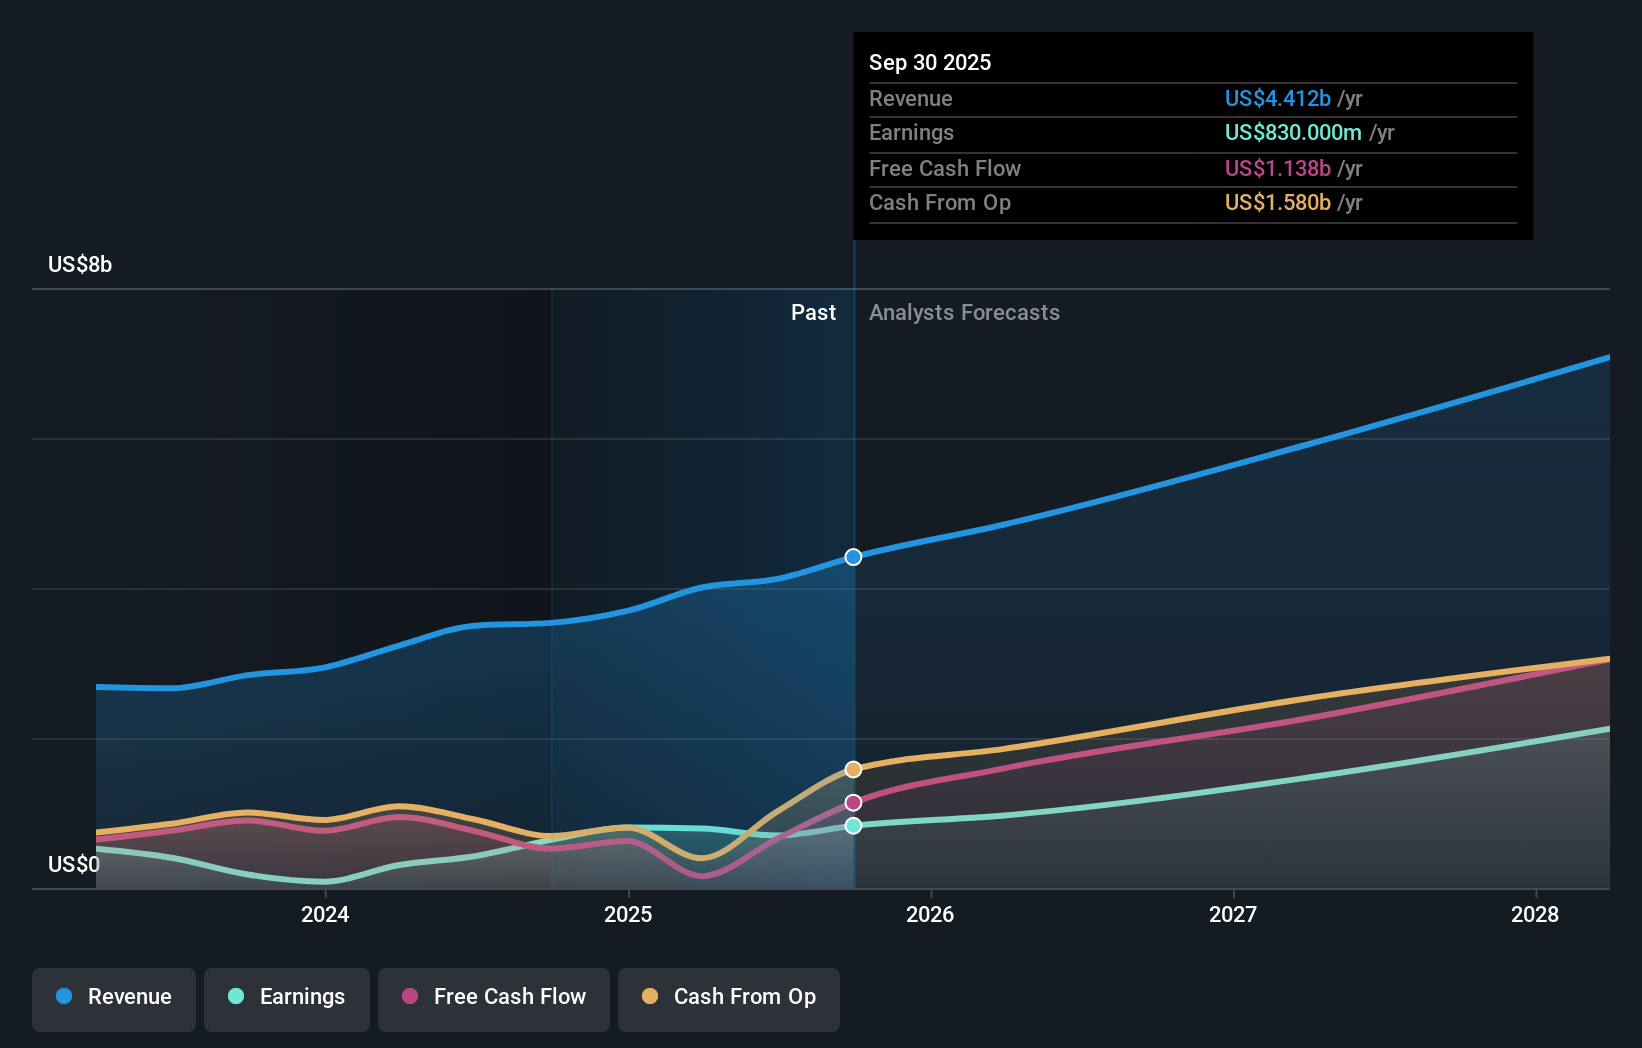Toggle the Cash From Op legend button
The image size is (1642, 1048).
[729, 999]
